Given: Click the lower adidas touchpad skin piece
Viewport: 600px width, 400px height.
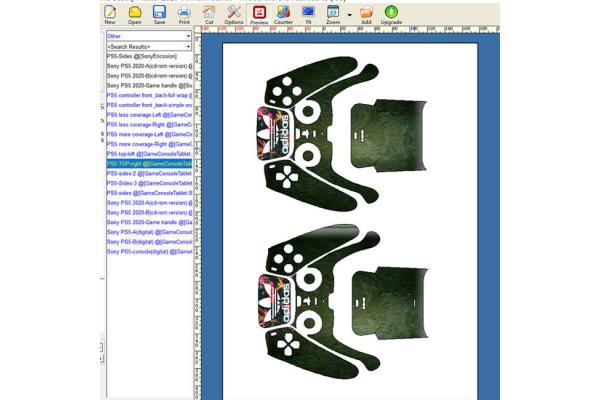Looking at the screenshot, I should click(274, 301).
